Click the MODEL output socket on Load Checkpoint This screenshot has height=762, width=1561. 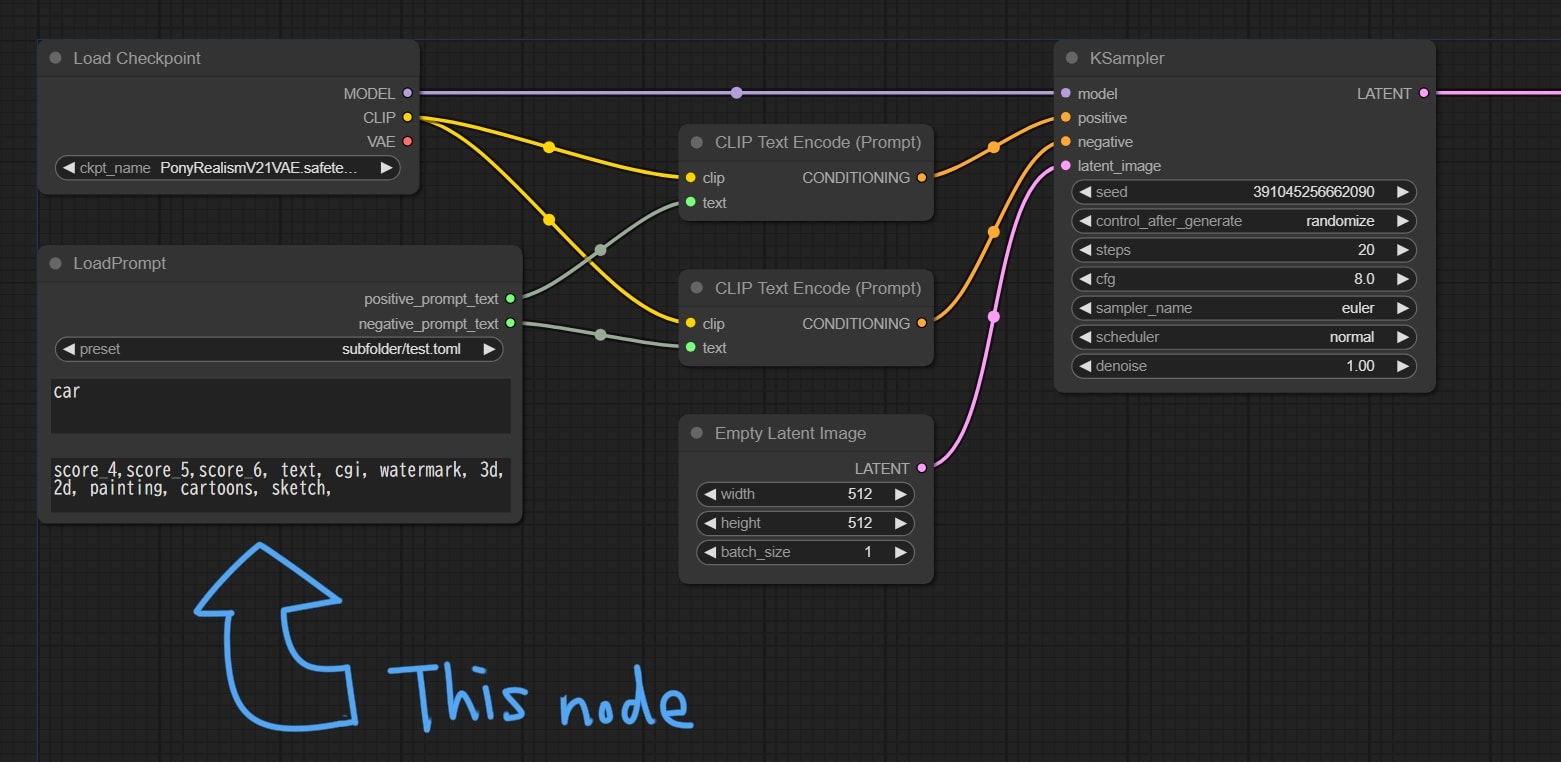pos(407,93)
